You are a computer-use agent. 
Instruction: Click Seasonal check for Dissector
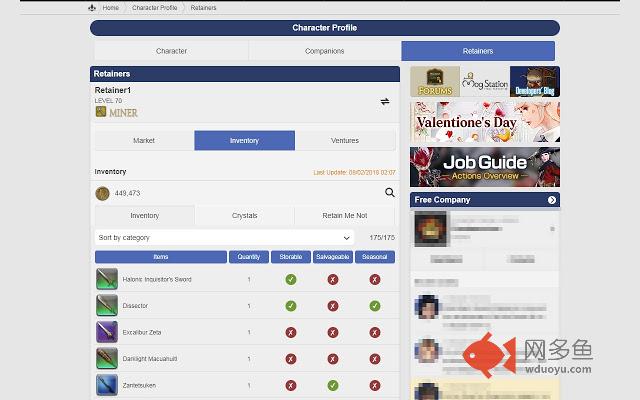(375, 306)
